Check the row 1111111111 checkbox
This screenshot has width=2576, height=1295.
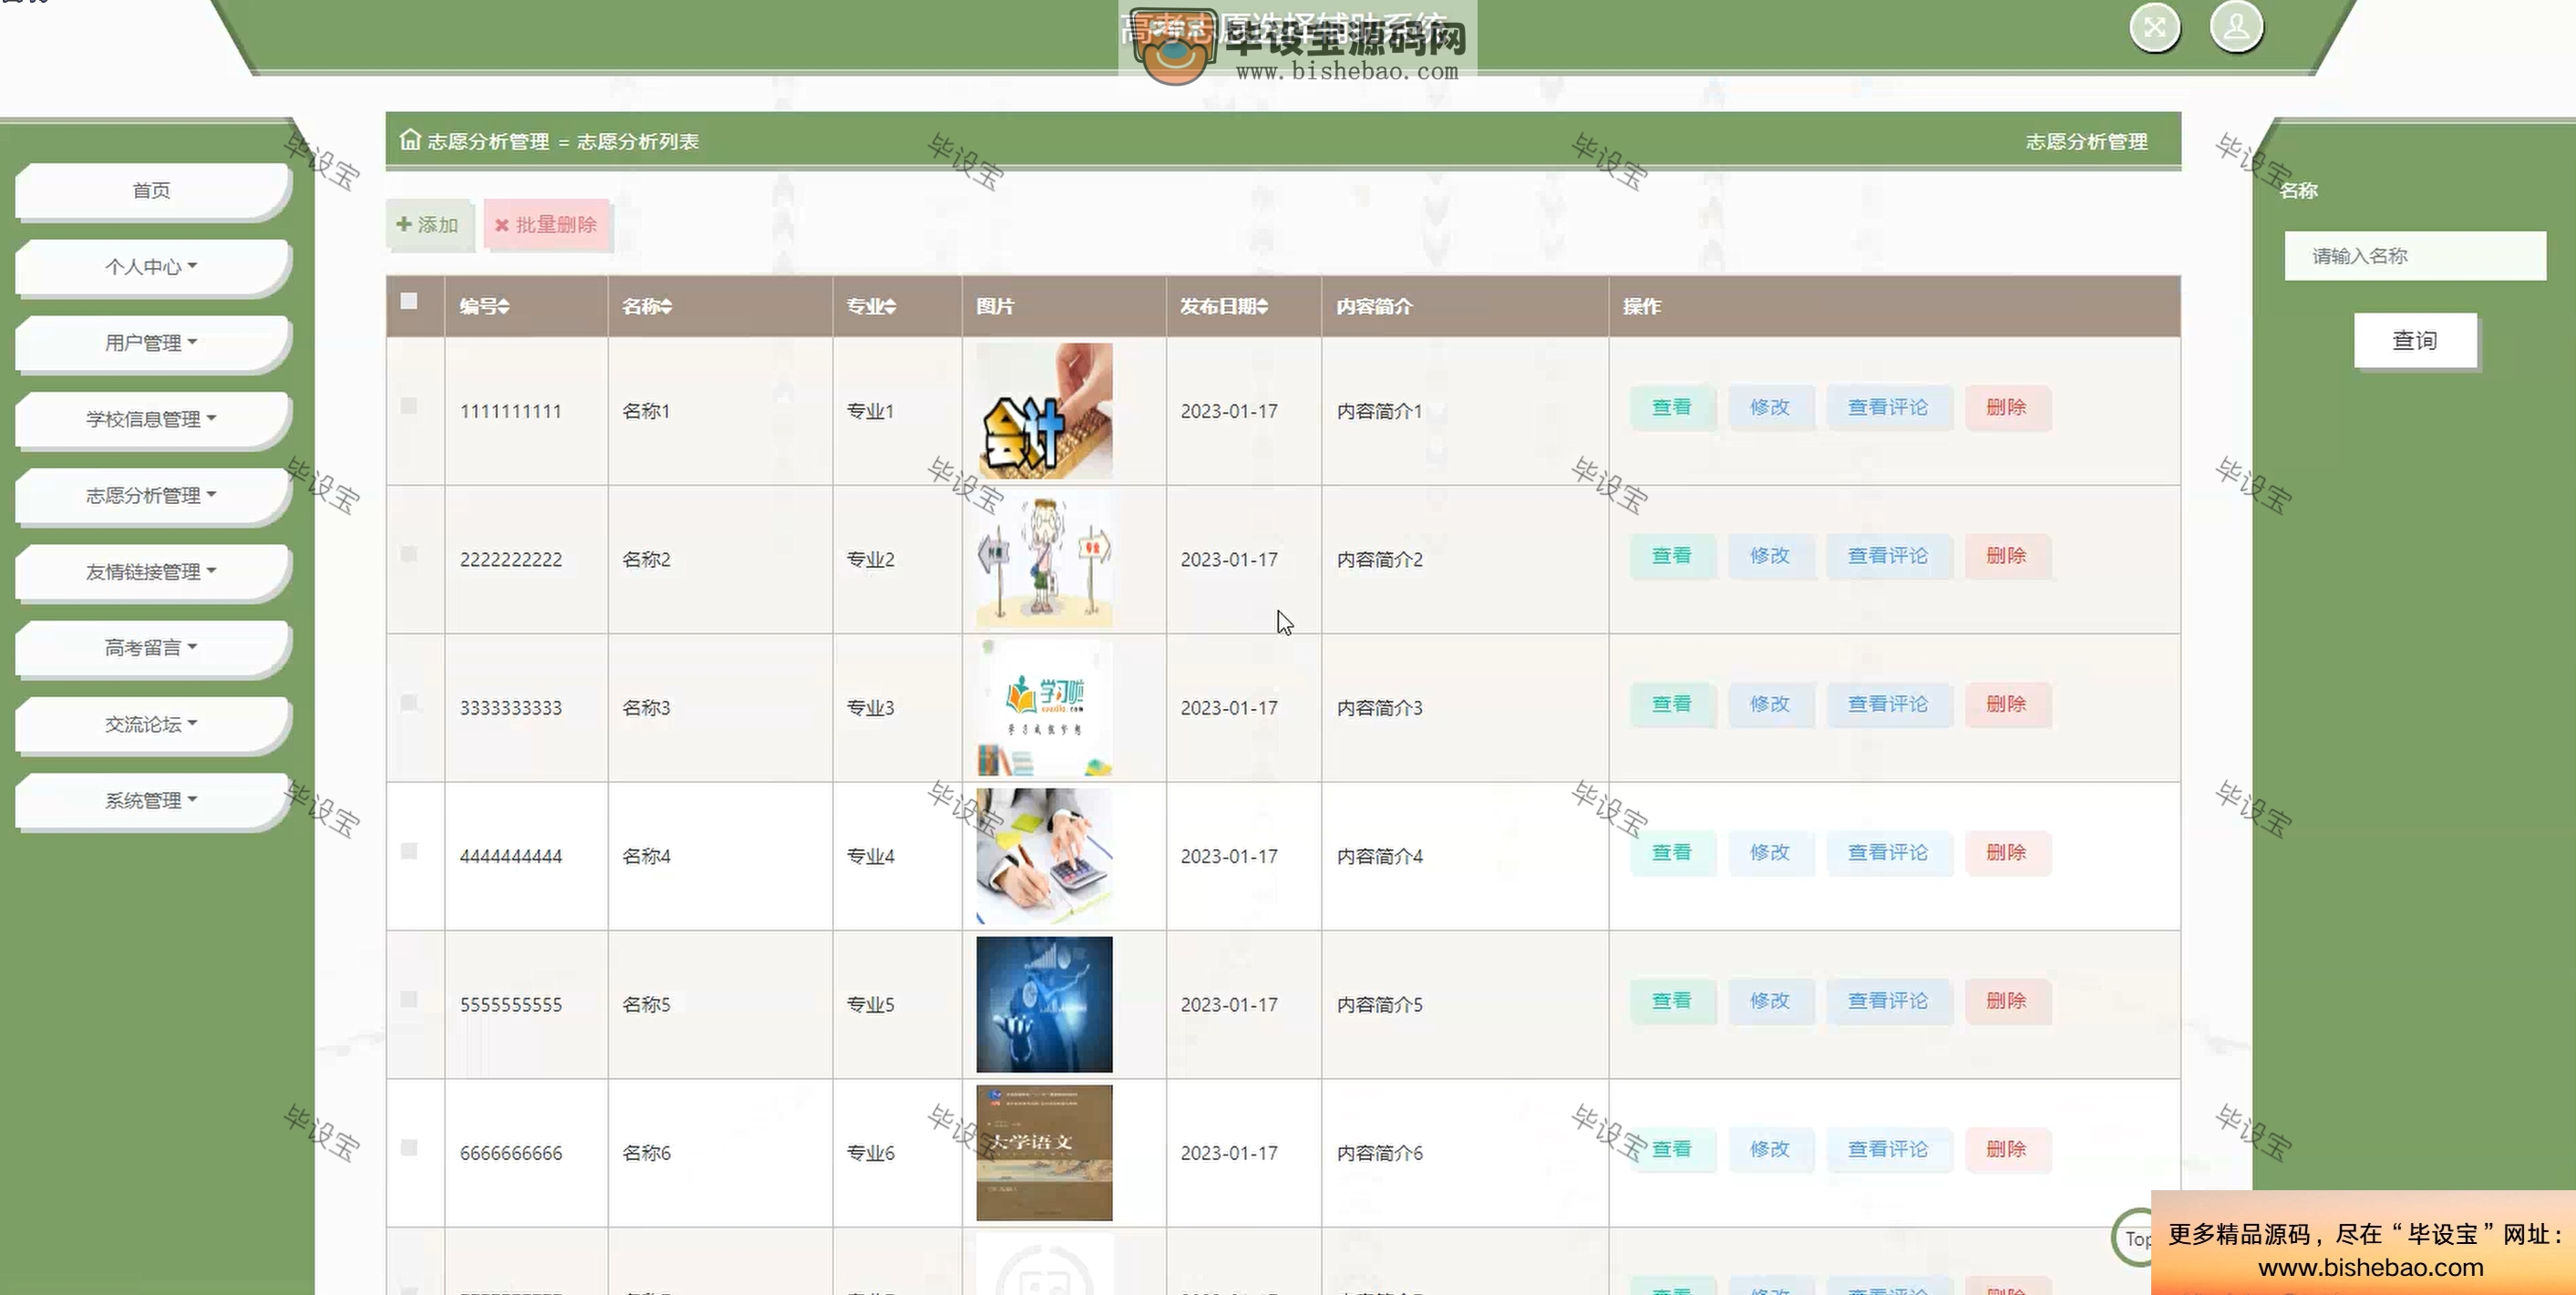coord(409,406)
